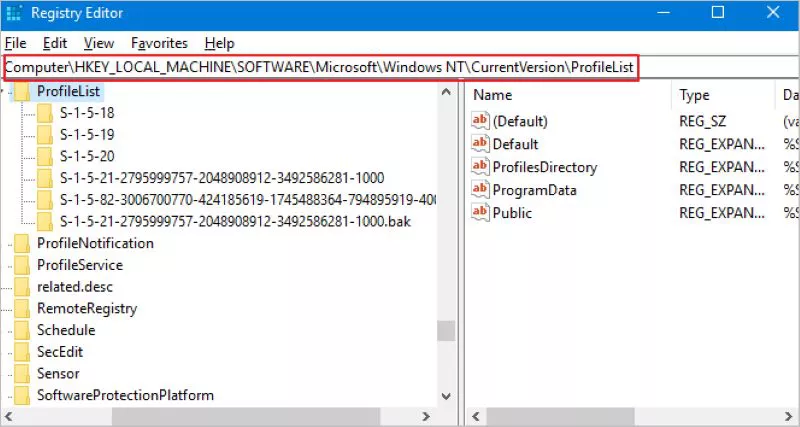This screenshot has height=427, width=800.
Task: Click folder icon of S-1-5-82 key
Action: click(45, 200)
